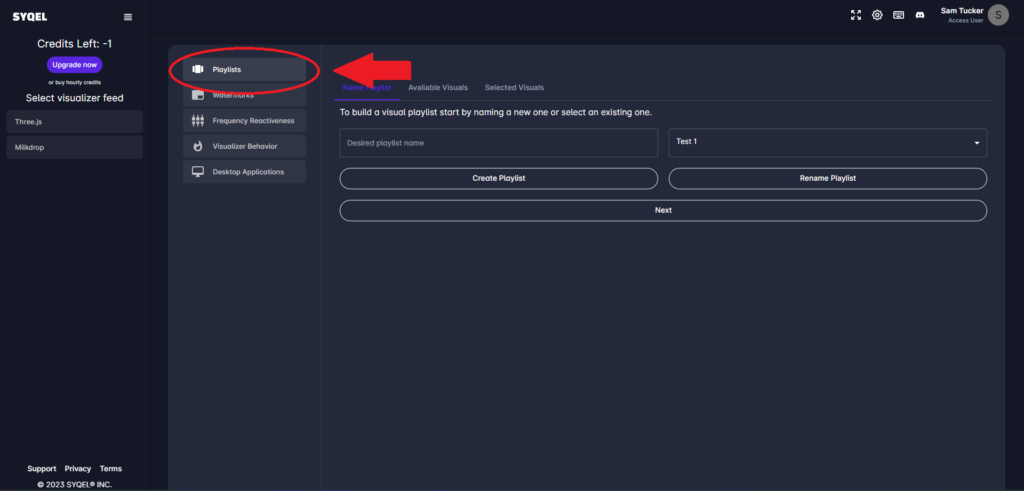
Task: Click the Sam Tucker avatar circle
Action: click(x=997, y=16)
